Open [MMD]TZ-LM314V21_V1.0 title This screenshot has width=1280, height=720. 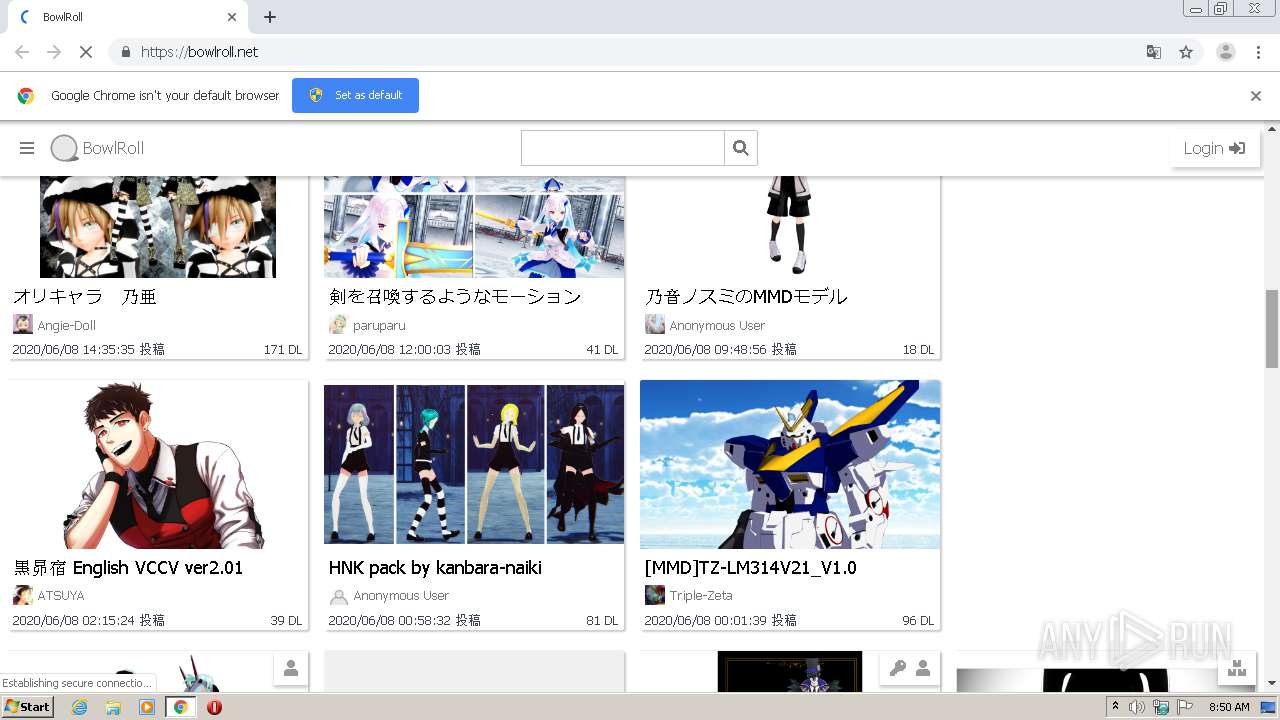[x=750, y=568]
